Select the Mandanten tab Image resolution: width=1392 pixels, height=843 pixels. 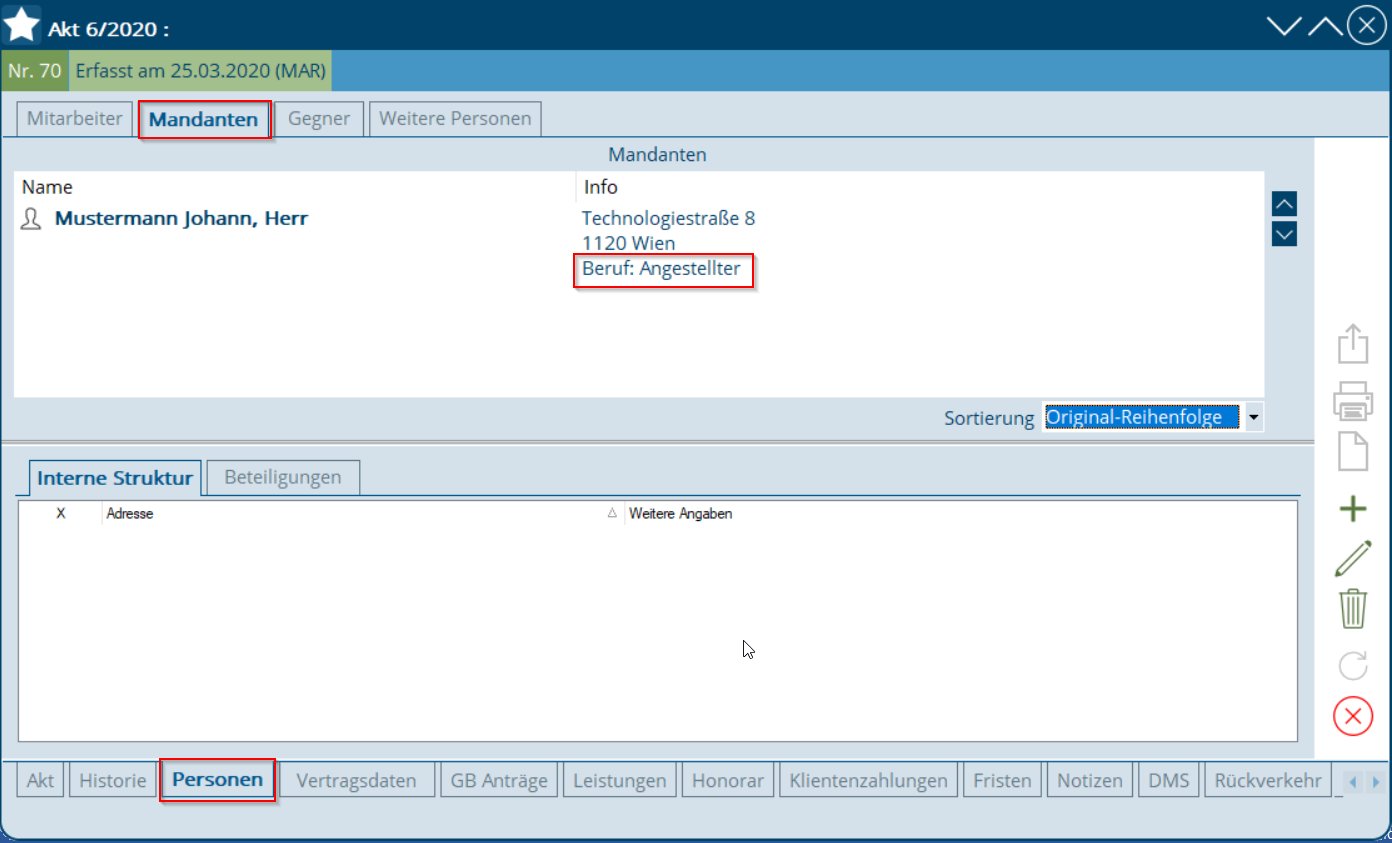204,120
